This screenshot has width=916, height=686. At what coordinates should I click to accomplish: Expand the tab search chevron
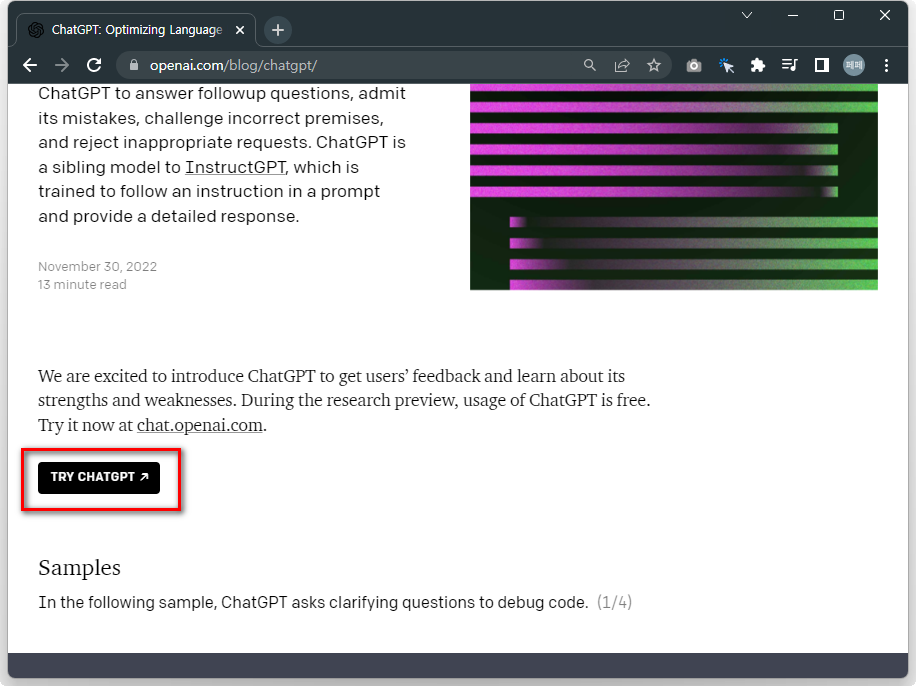pyautogui.click(x=747, y=15)
